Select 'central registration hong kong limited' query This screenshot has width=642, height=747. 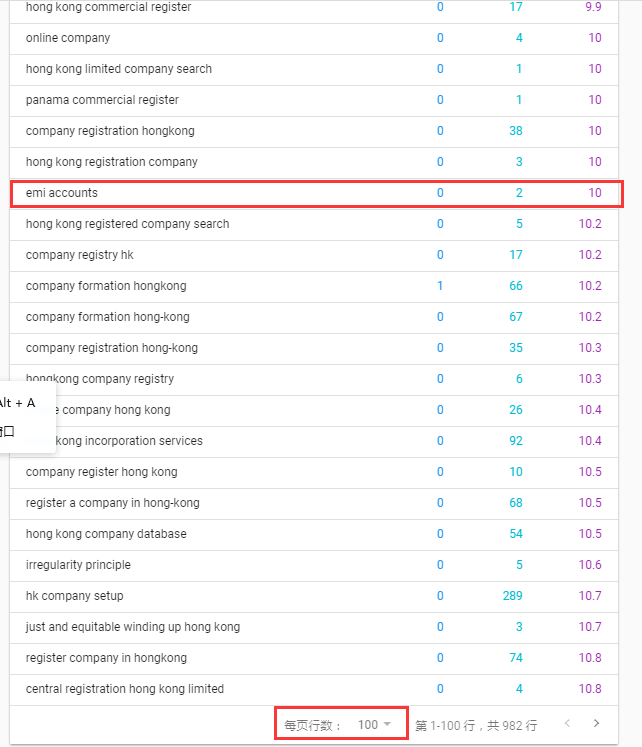125,689
